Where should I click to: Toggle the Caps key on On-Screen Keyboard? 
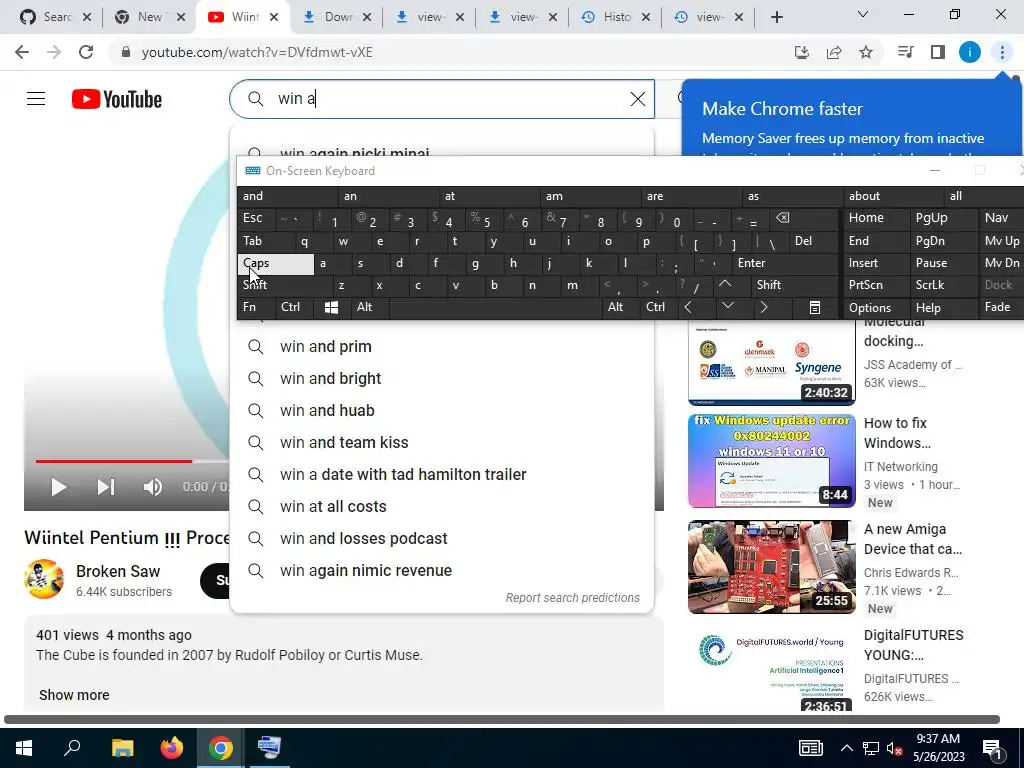(276, 263)
